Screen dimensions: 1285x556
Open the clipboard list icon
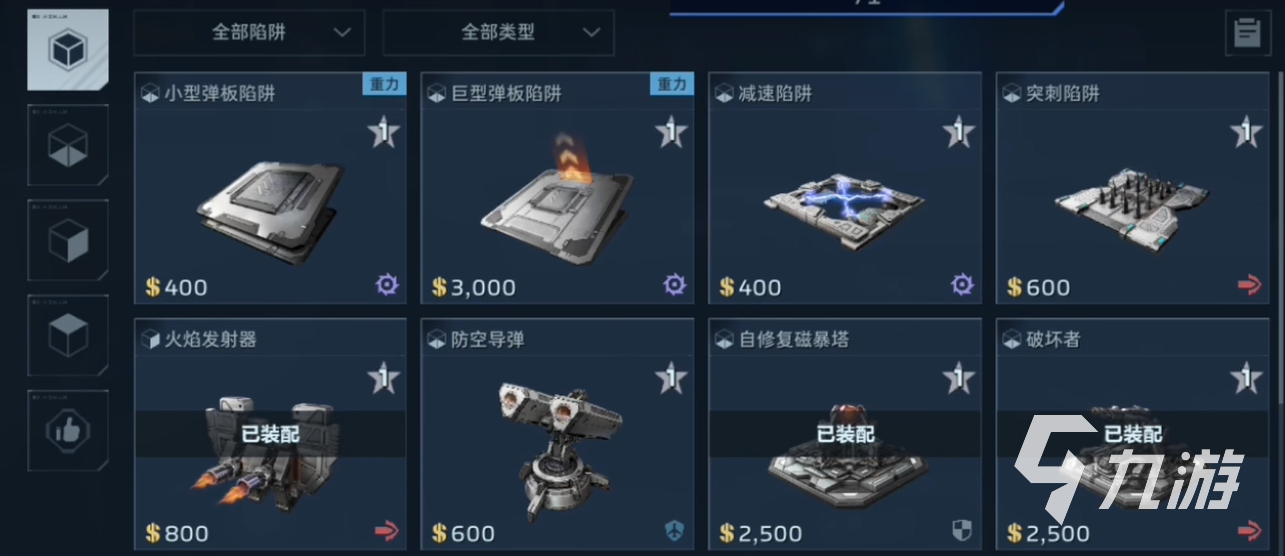(x=1247, y=34)
